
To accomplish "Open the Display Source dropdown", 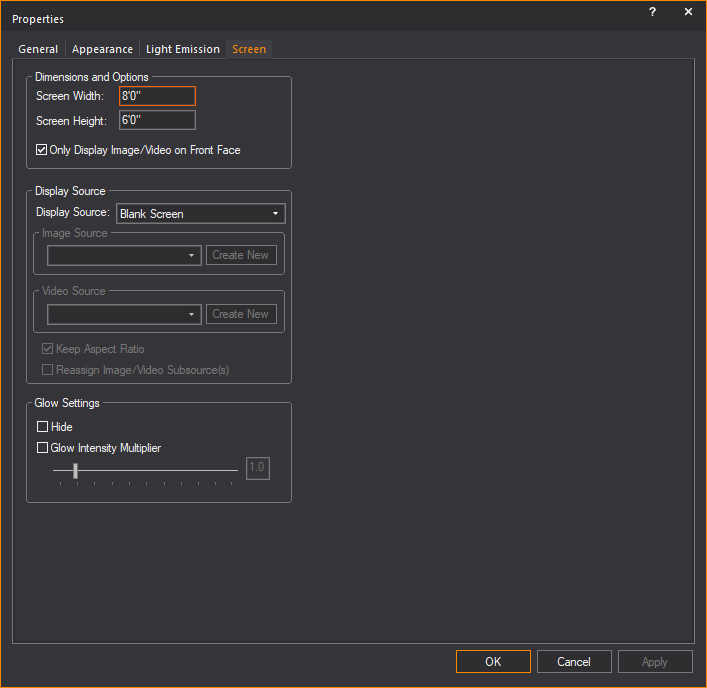I will [x=201, y=214].
